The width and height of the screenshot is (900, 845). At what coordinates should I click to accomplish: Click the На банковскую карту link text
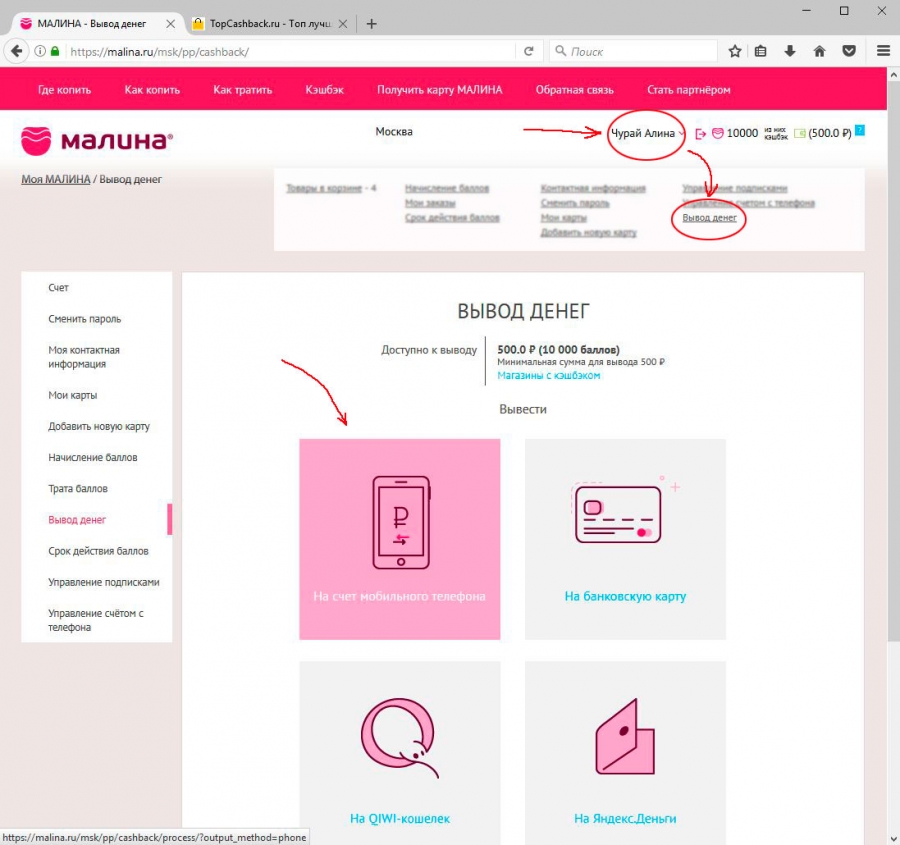625,596
